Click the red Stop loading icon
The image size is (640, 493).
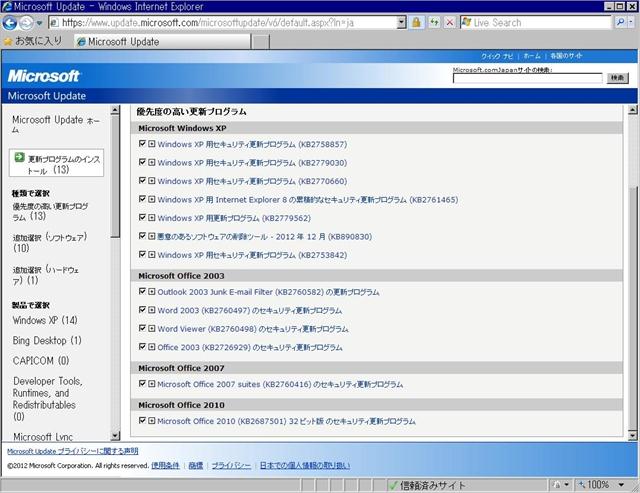[x=450, y=23]
